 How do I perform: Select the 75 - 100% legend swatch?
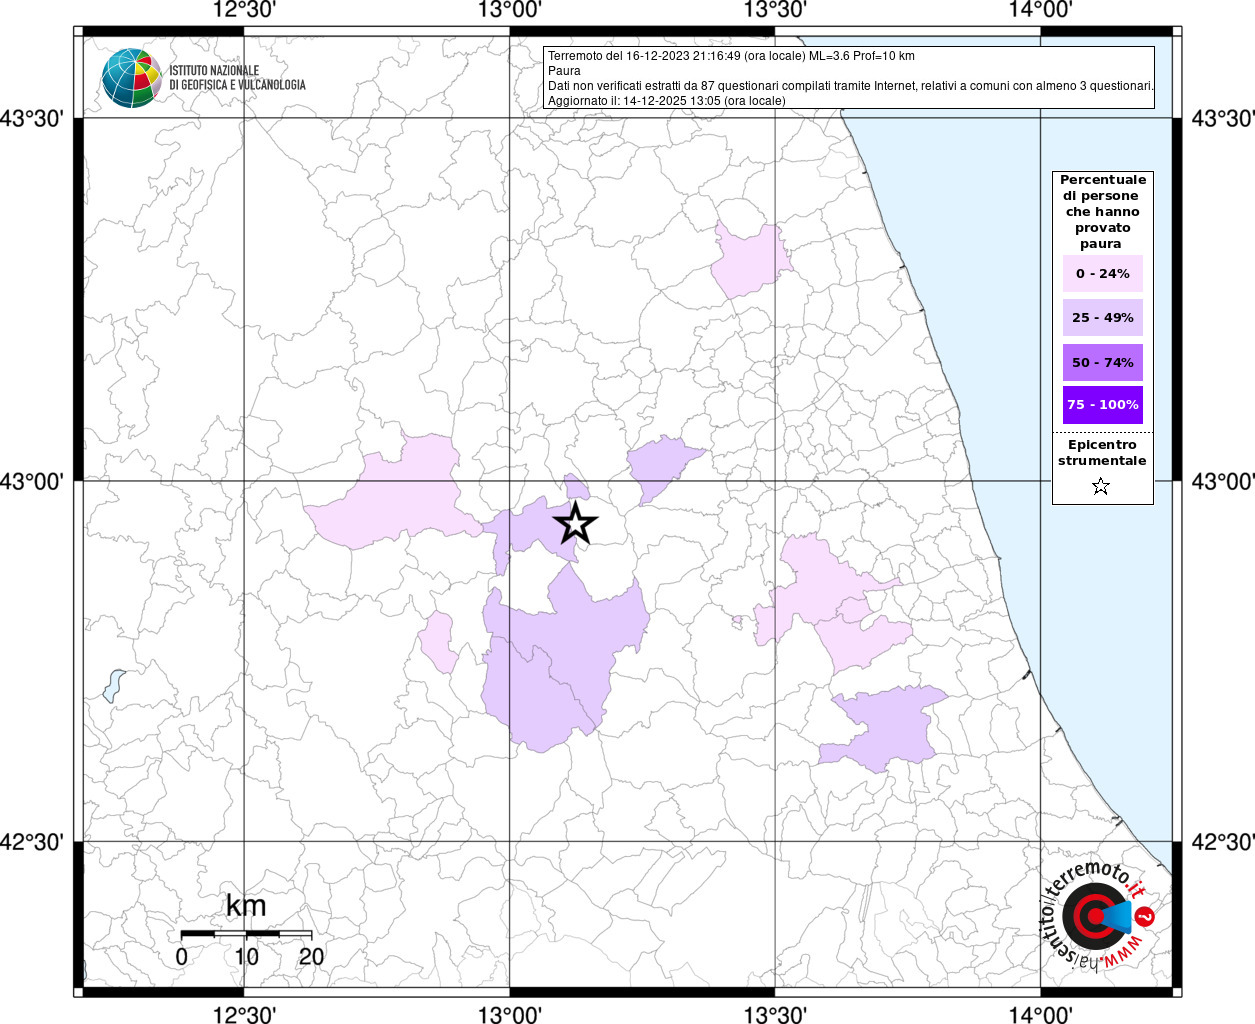click(x=1102, y=405)
